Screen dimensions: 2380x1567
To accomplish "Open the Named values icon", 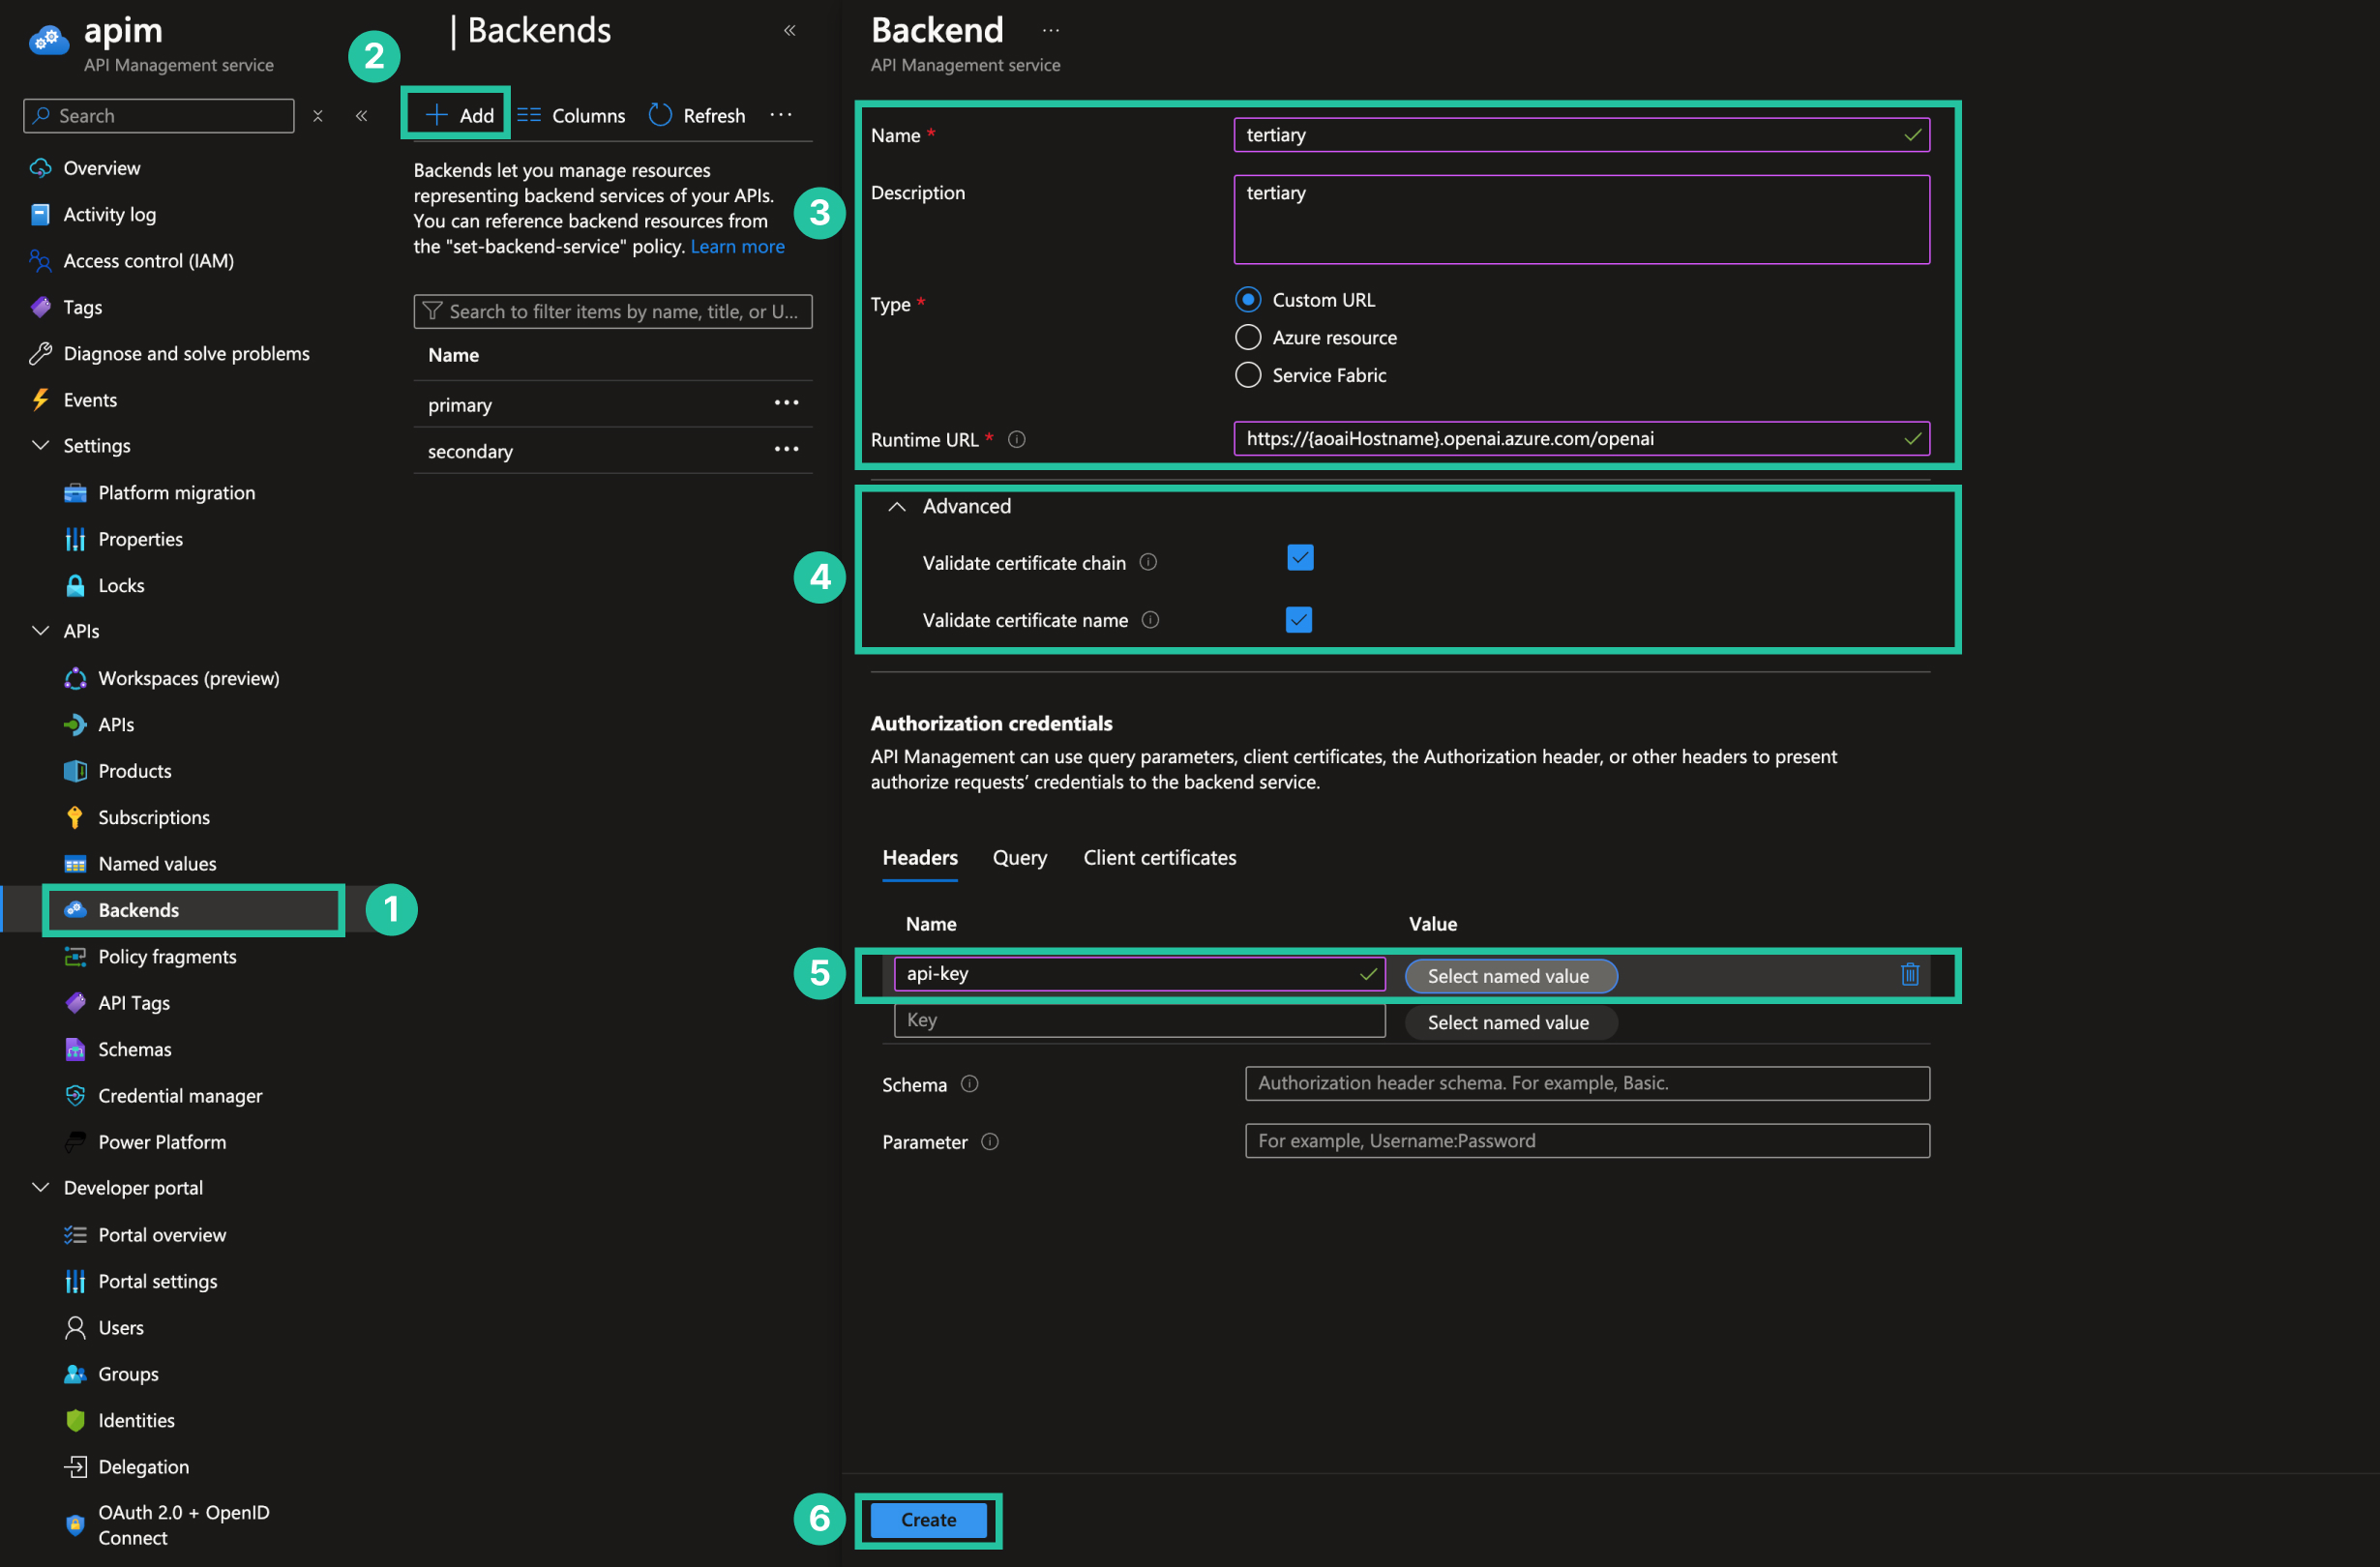I will pos(75,864).
